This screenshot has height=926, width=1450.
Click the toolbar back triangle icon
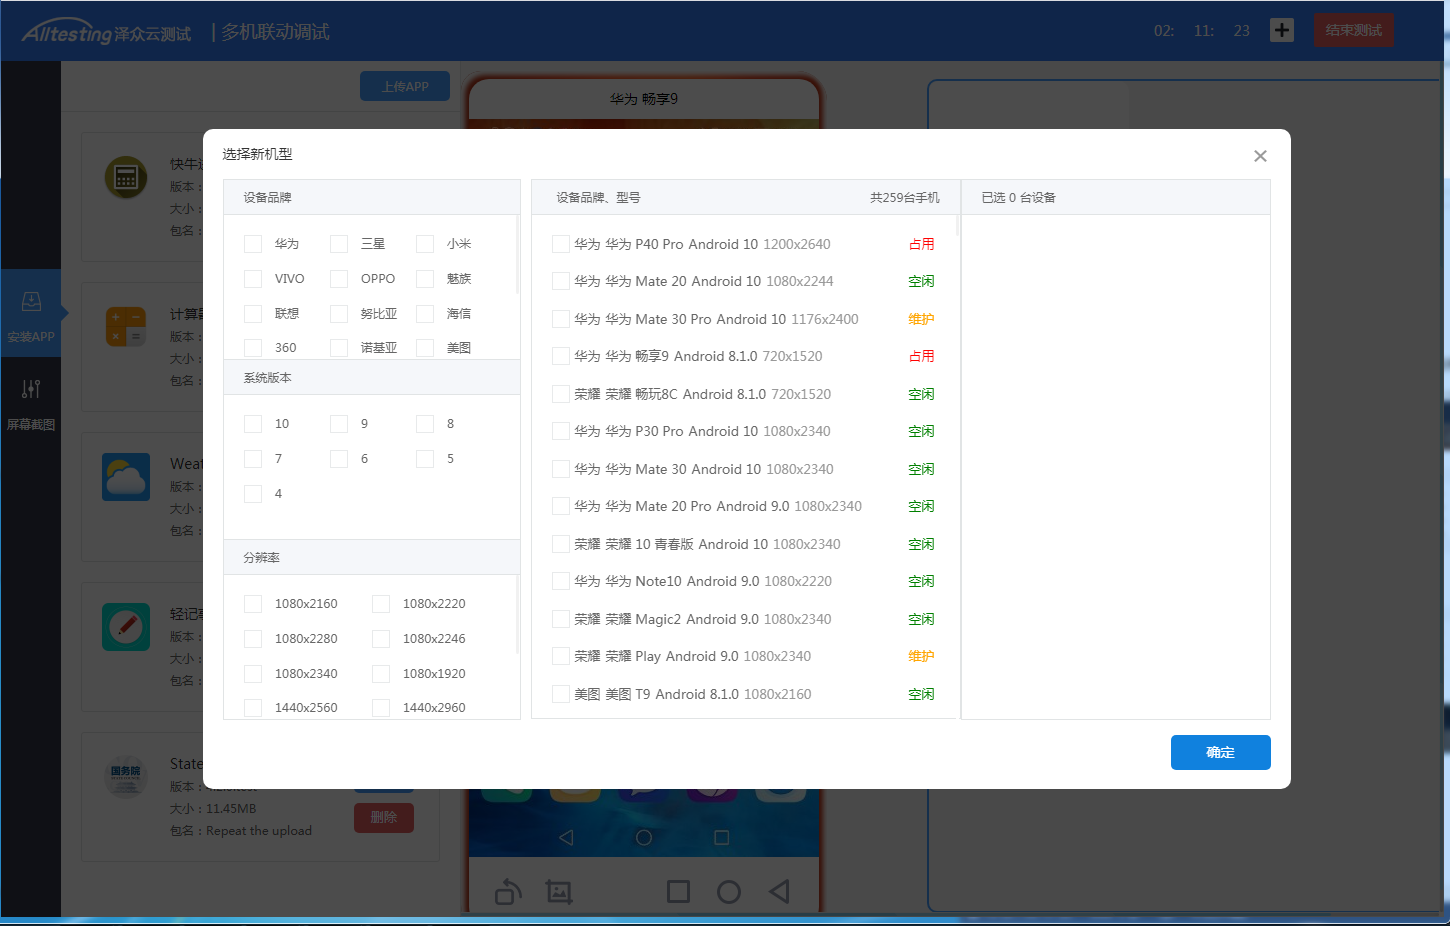(x=779, y=891)
